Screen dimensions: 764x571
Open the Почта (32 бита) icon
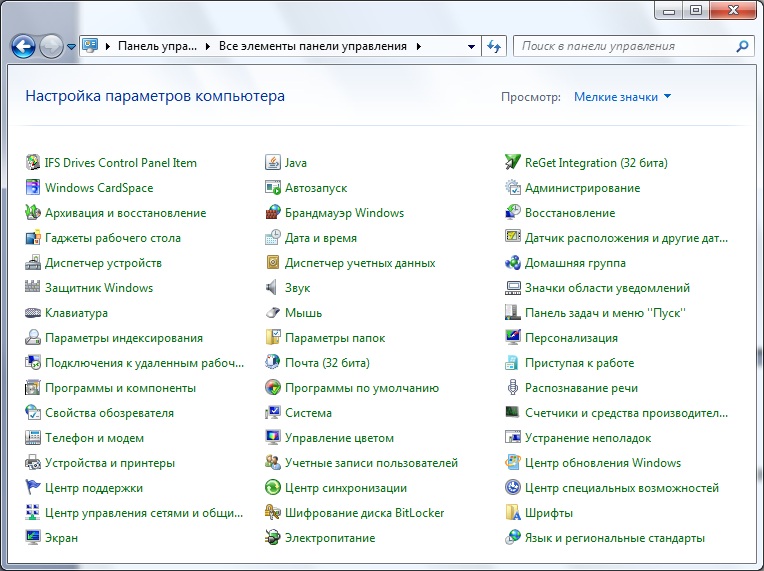[273, 362]
